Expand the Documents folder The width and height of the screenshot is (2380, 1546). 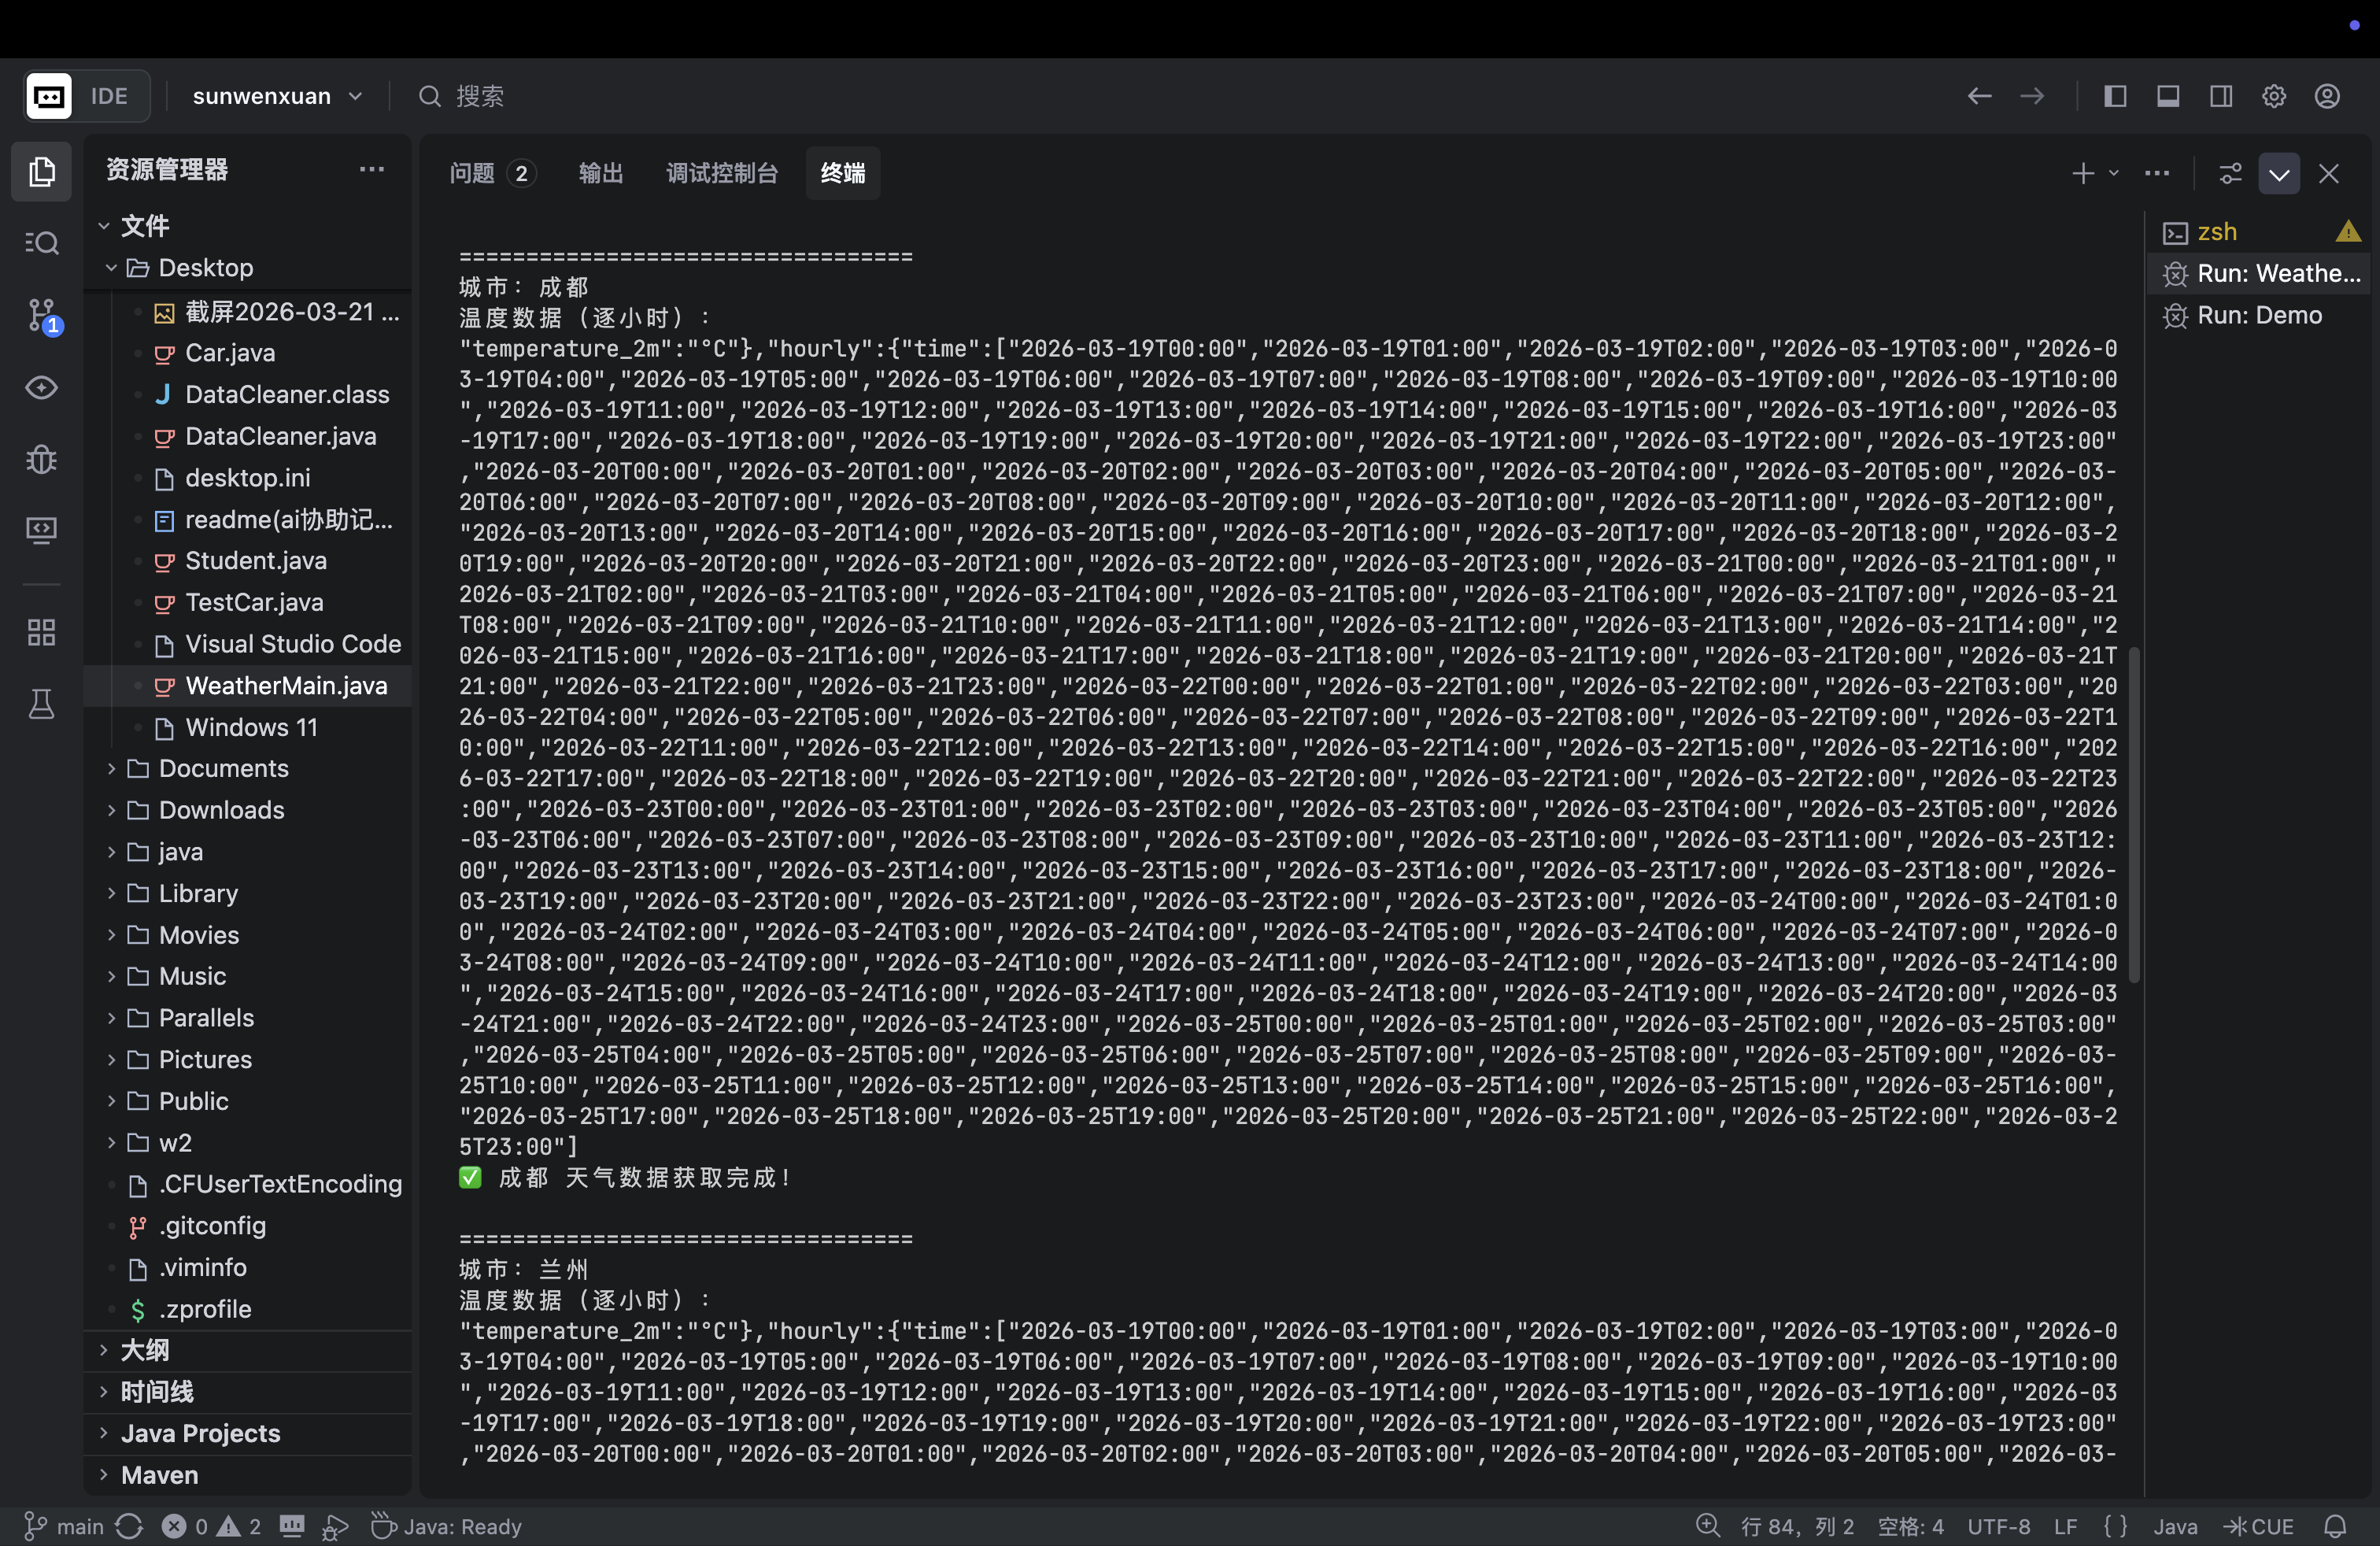point(222,768)
